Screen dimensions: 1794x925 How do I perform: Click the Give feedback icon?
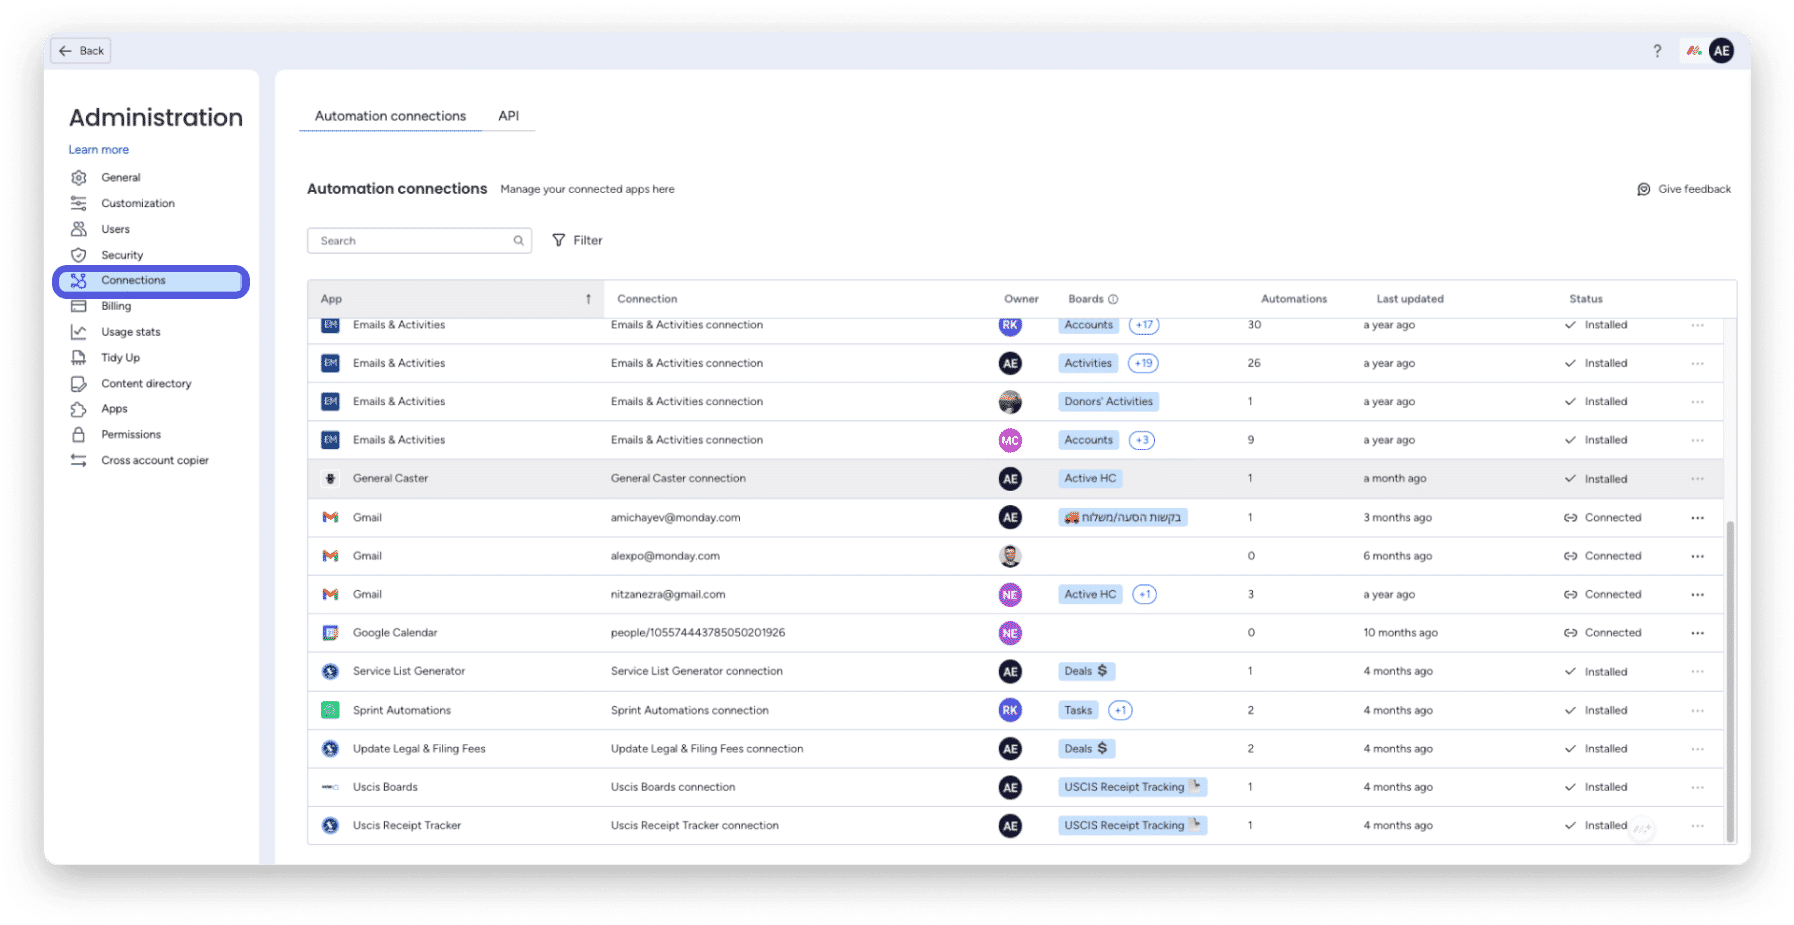[x=1643, y=189]
